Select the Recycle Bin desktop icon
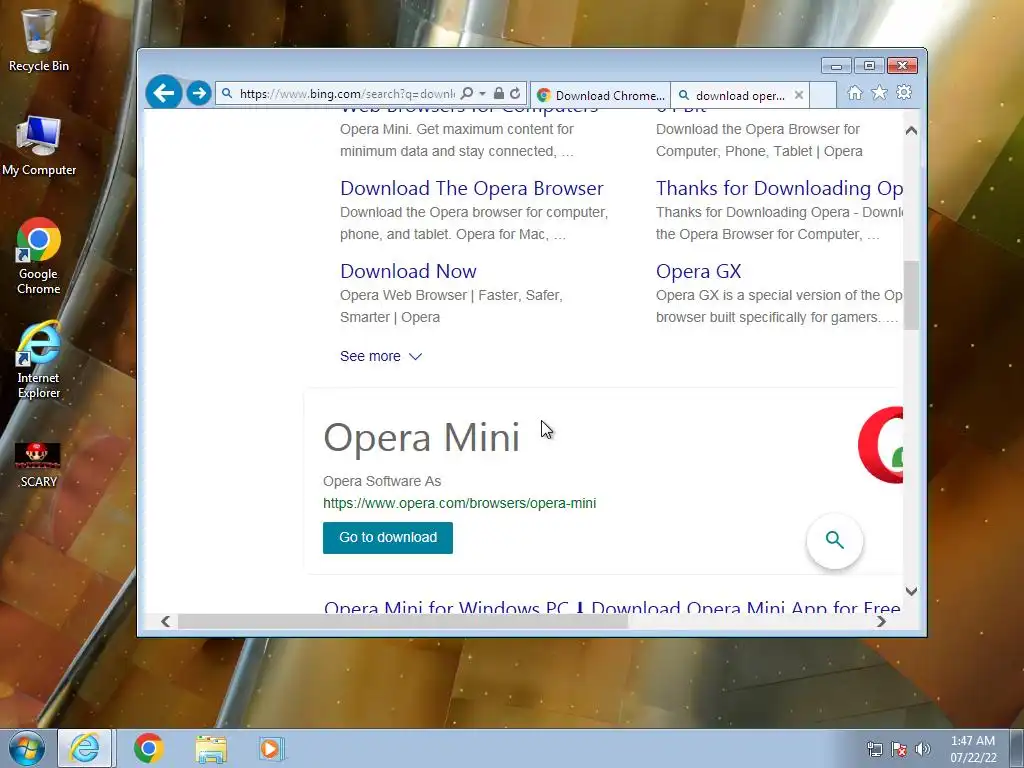The height and width of the screenshot is (768, 1024). pos(39,40)
